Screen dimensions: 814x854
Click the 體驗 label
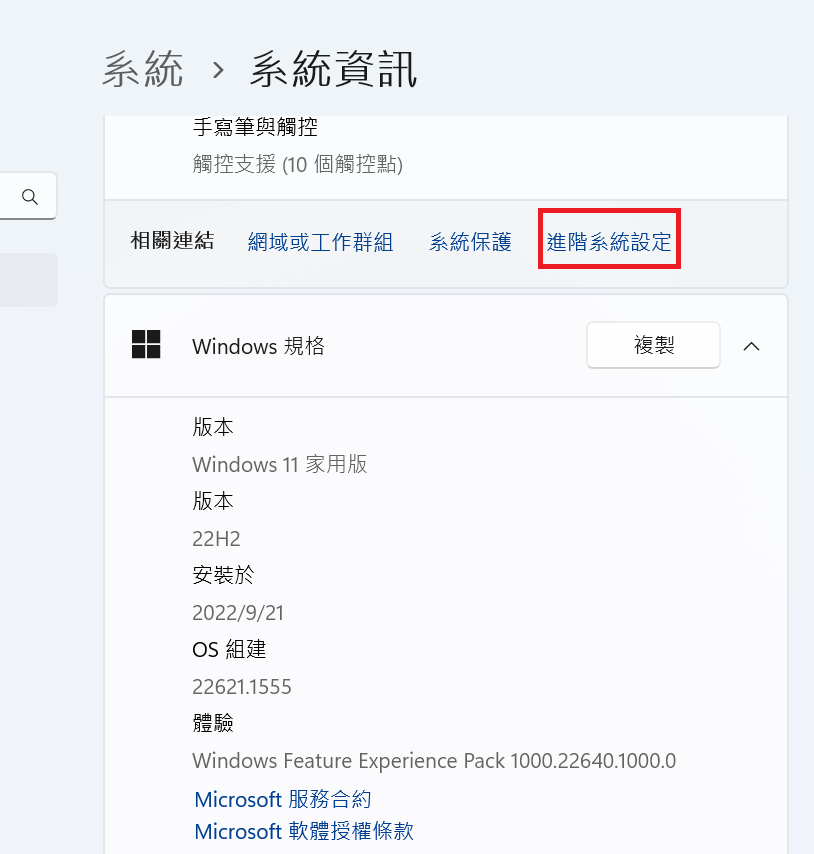click(213, 723)
